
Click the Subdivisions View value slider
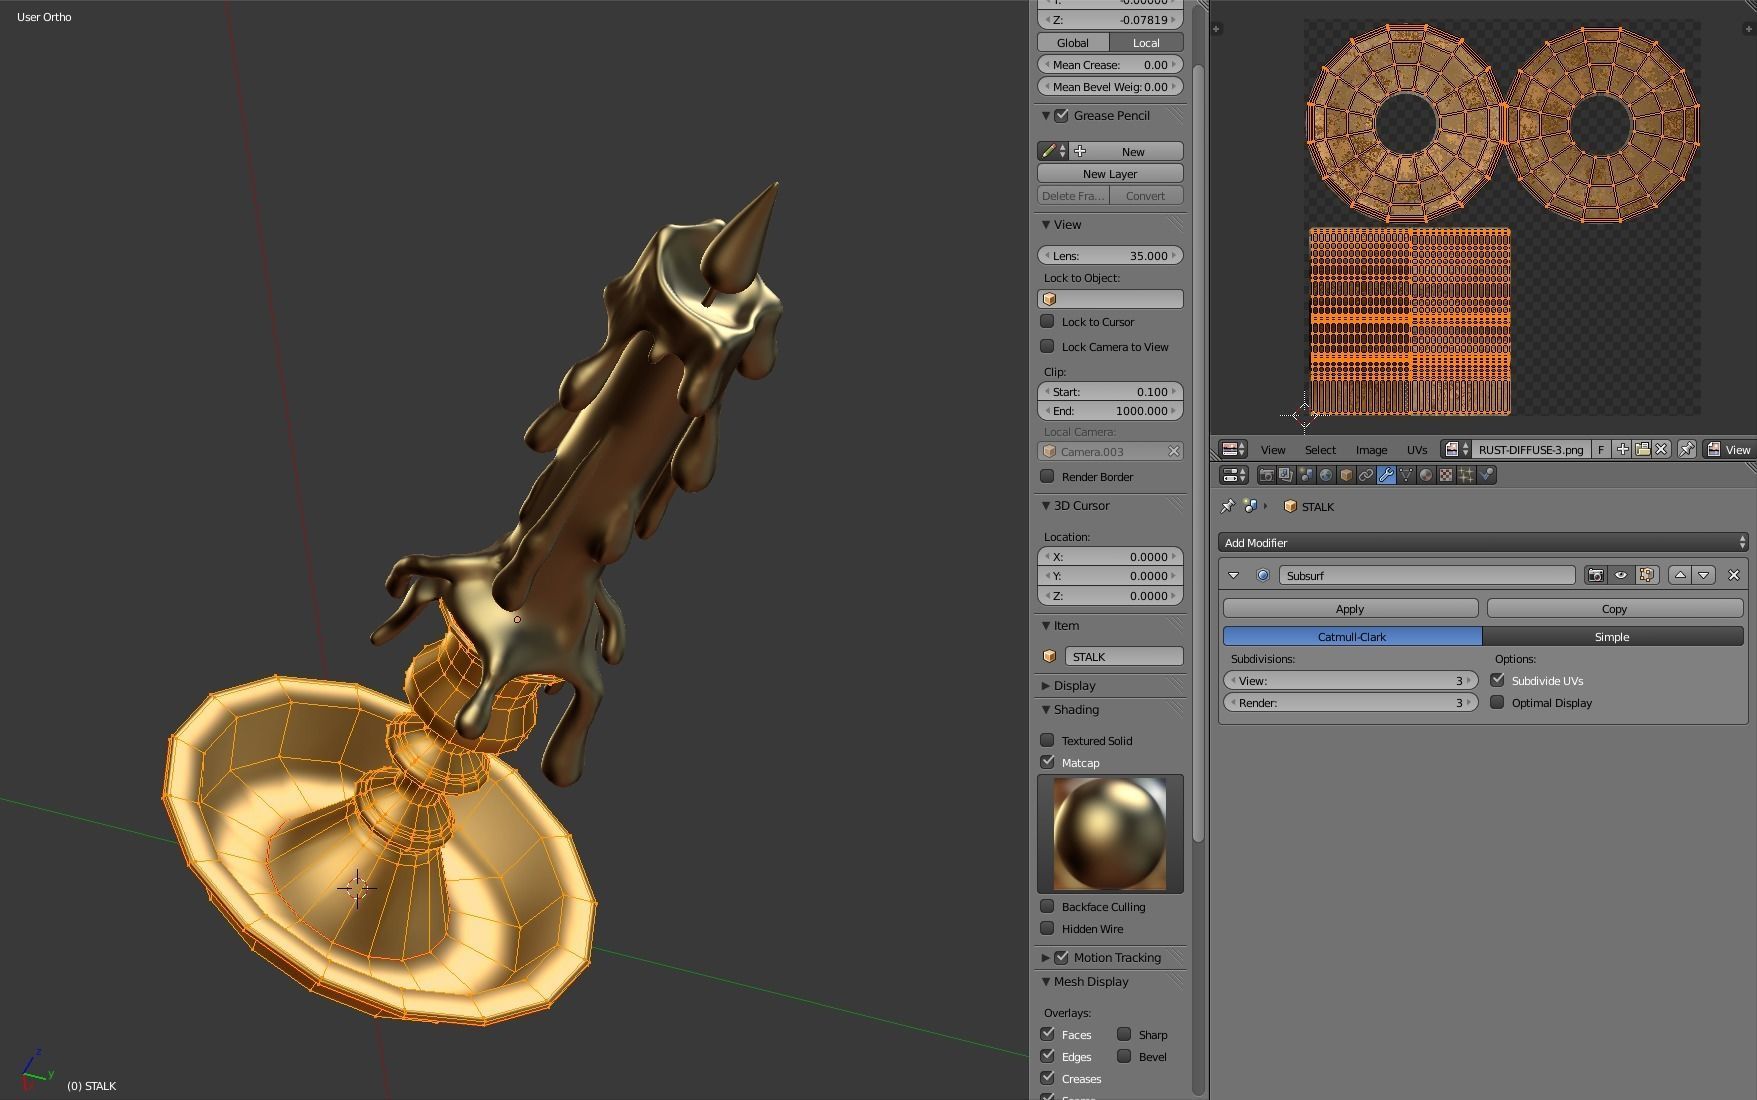coord(1350,680)
